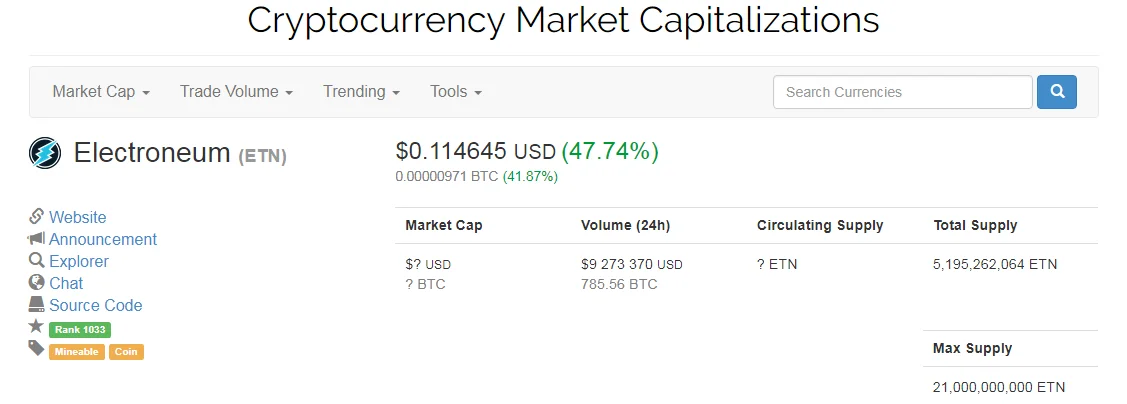This screenshot has width=1127, height=404.
Task: Select the orange Mineable tag
Action: [77, 352]
